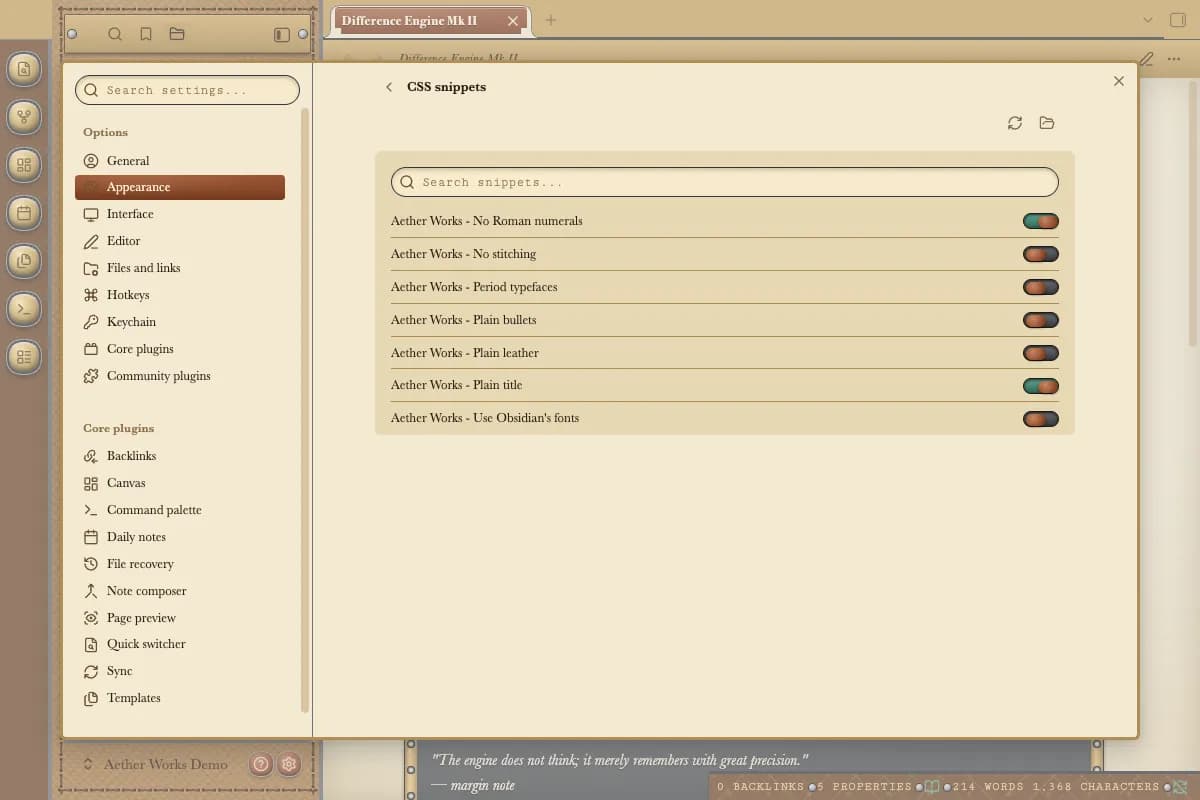The width and height of the screenshot is (1200, 800).
Task: Open bookmarks icon in sidebar header
Action: tap(146, 34)
